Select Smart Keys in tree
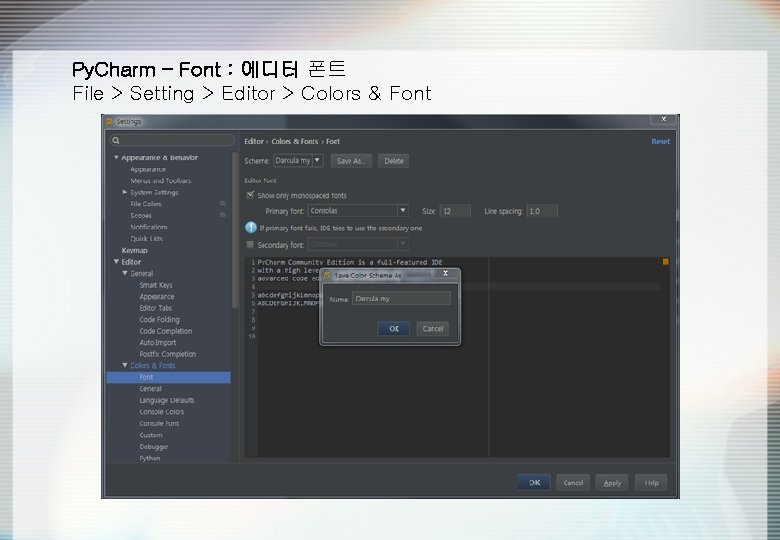This screenshot has width=780, height=540. [x=156, y=285]
